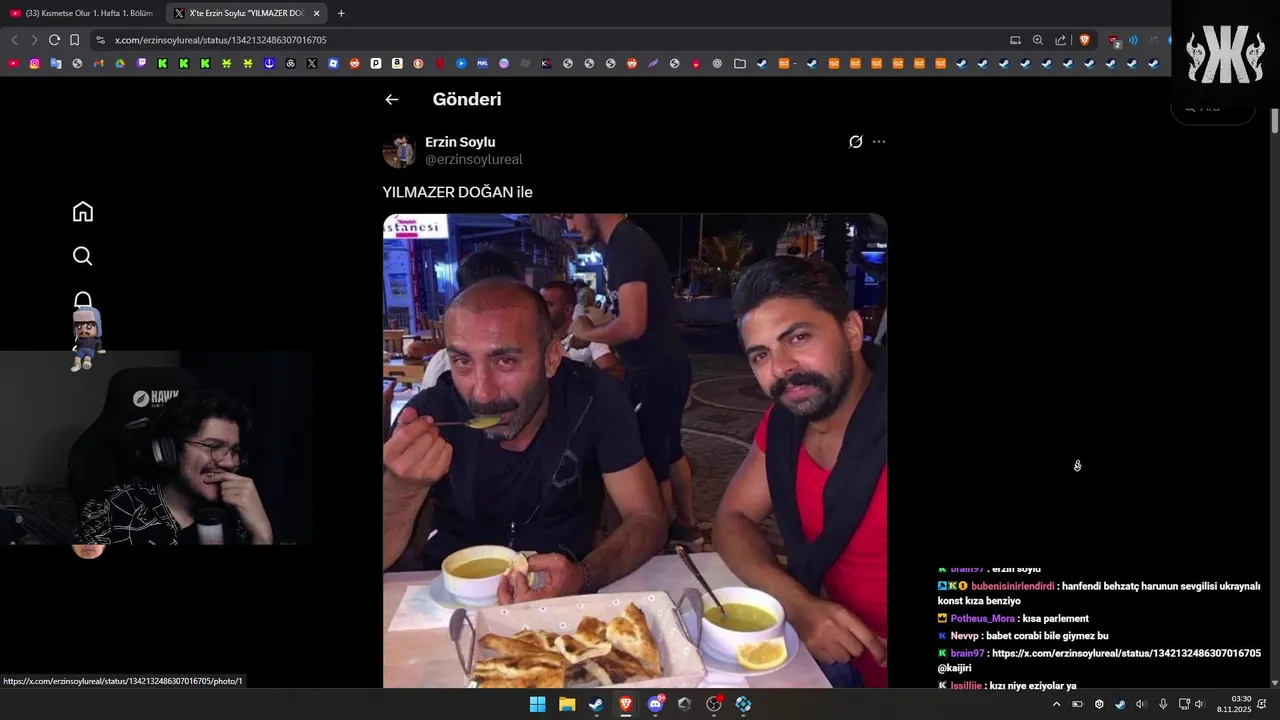Click the @erzinsoylureal handle

(x=474, y=160)
